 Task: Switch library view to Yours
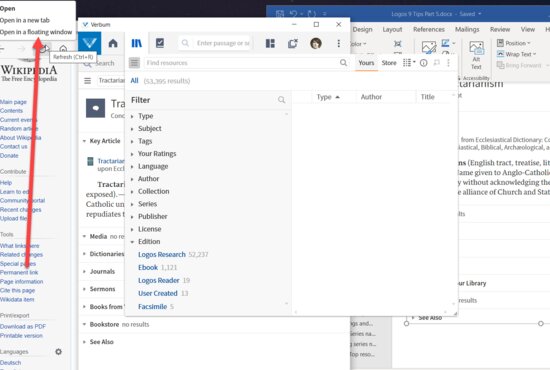tap(366, 63)
